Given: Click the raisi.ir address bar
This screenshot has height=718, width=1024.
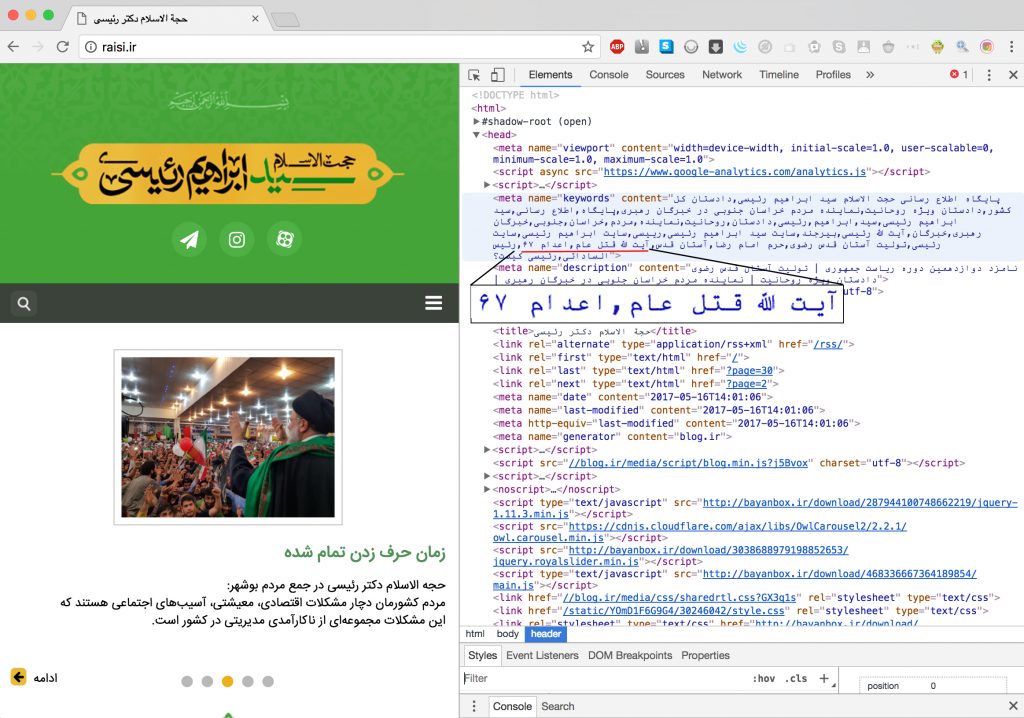Looking at the screenshot, I should point(340,47).
